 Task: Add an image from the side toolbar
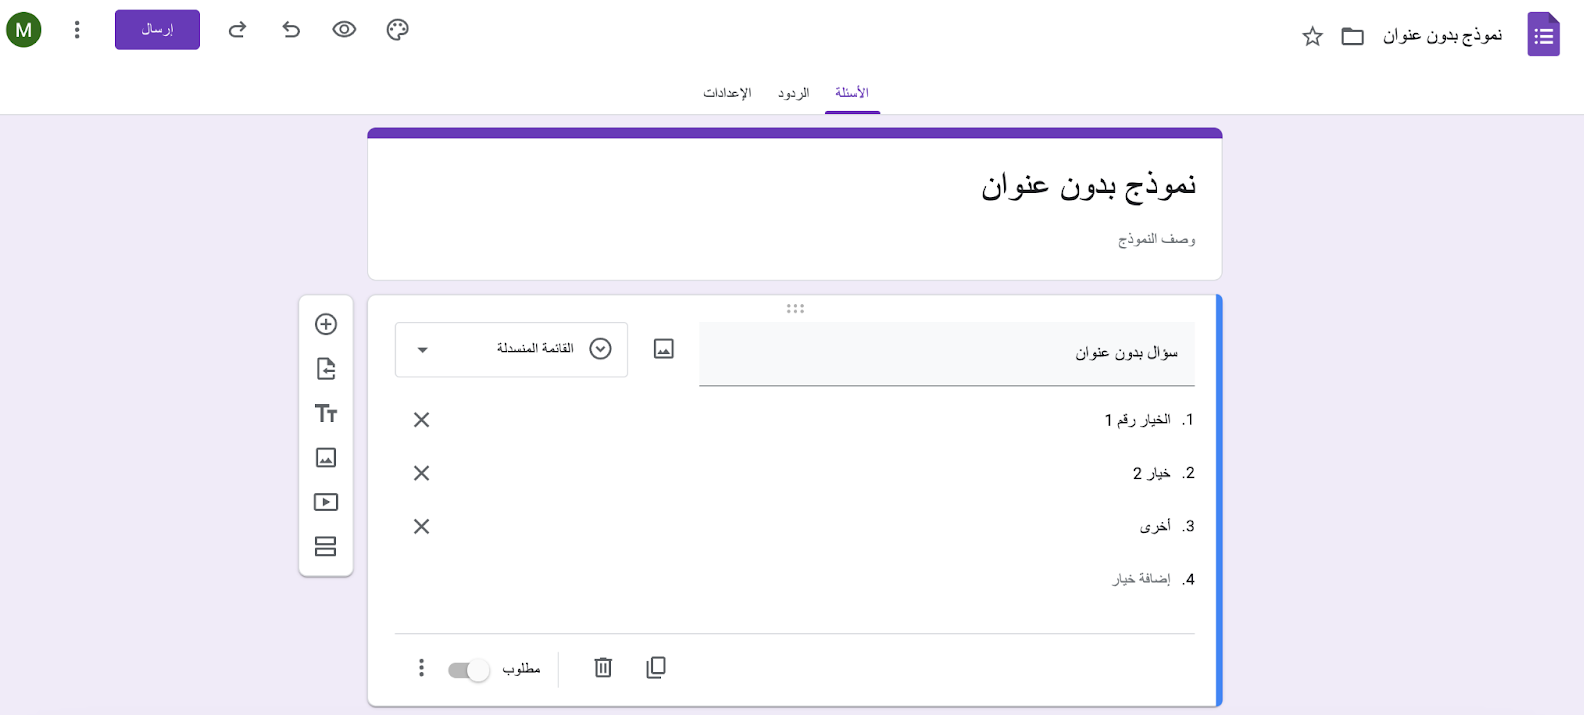point(326,458)
